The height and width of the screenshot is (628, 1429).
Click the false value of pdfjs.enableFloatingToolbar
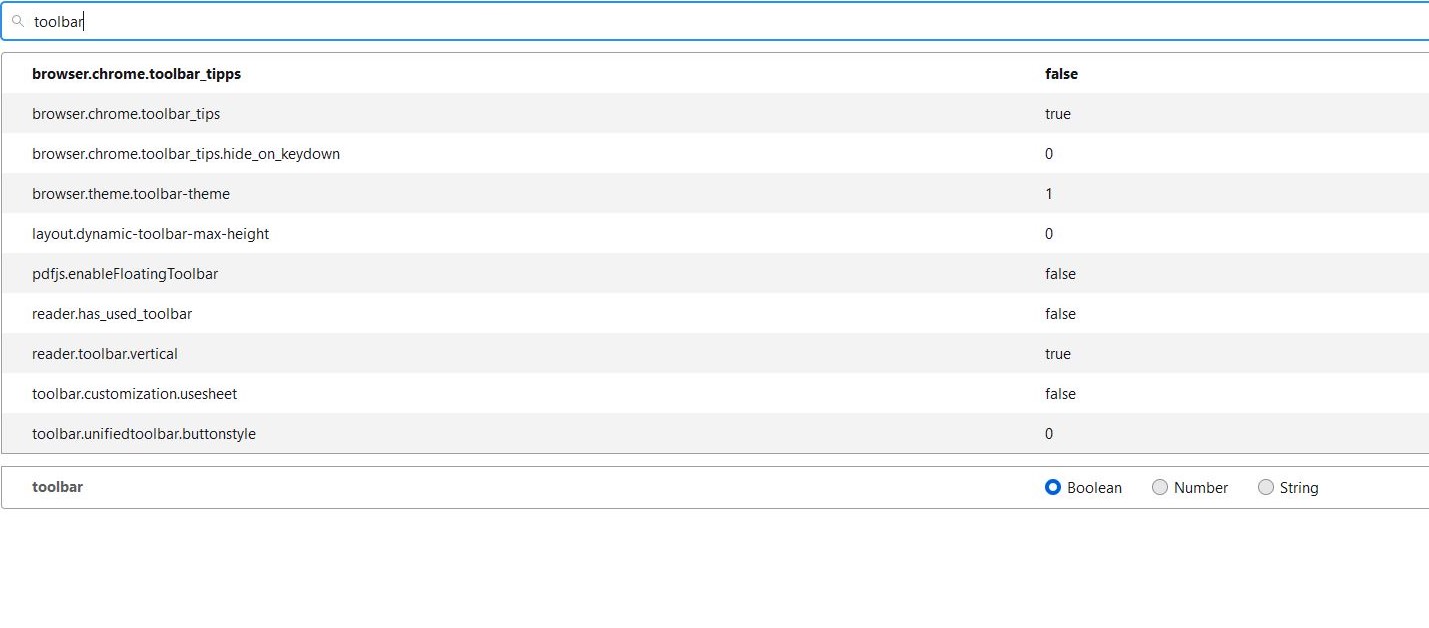[x=1060, y=274]
